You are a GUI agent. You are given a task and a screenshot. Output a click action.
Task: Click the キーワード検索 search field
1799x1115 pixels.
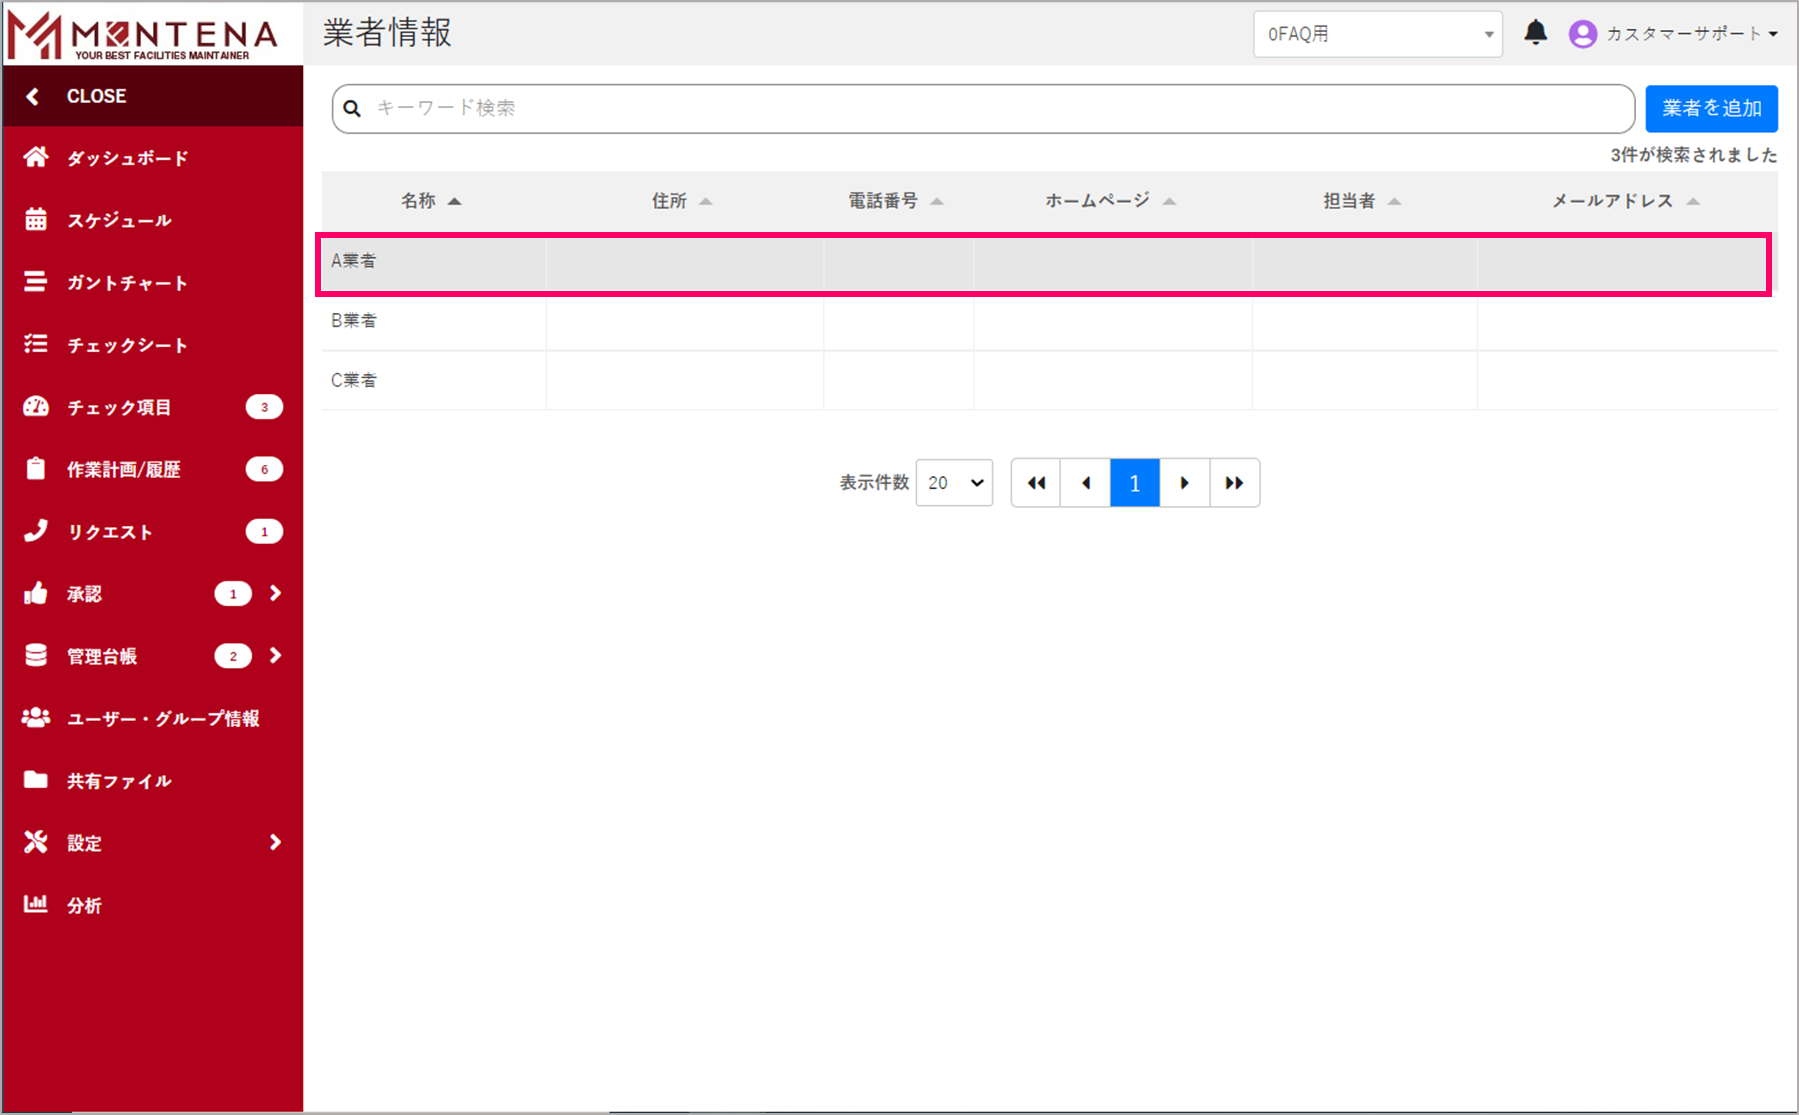coord(990,108)
